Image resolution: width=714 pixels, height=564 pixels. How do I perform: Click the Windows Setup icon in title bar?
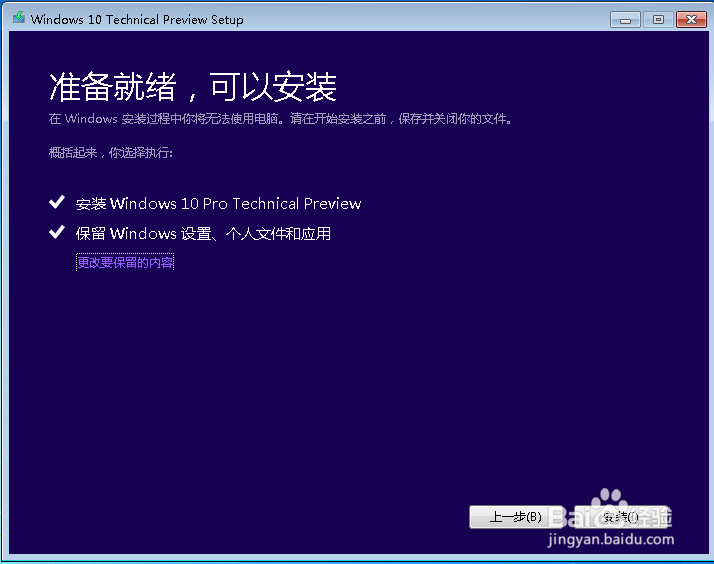19,18
